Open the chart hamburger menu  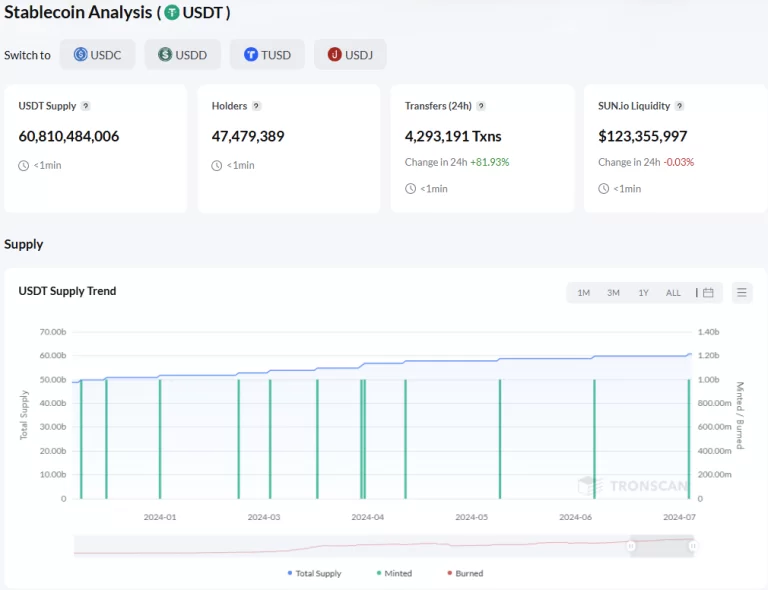pos(742,293)
